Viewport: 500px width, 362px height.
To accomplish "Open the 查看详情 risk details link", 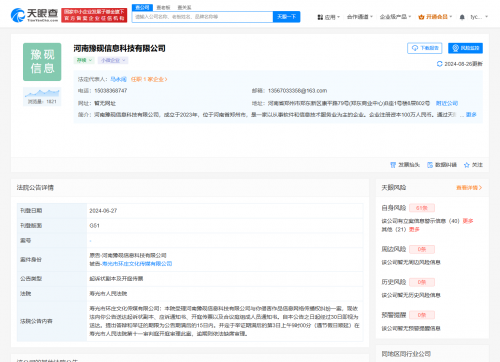I will tap(469, 188).
